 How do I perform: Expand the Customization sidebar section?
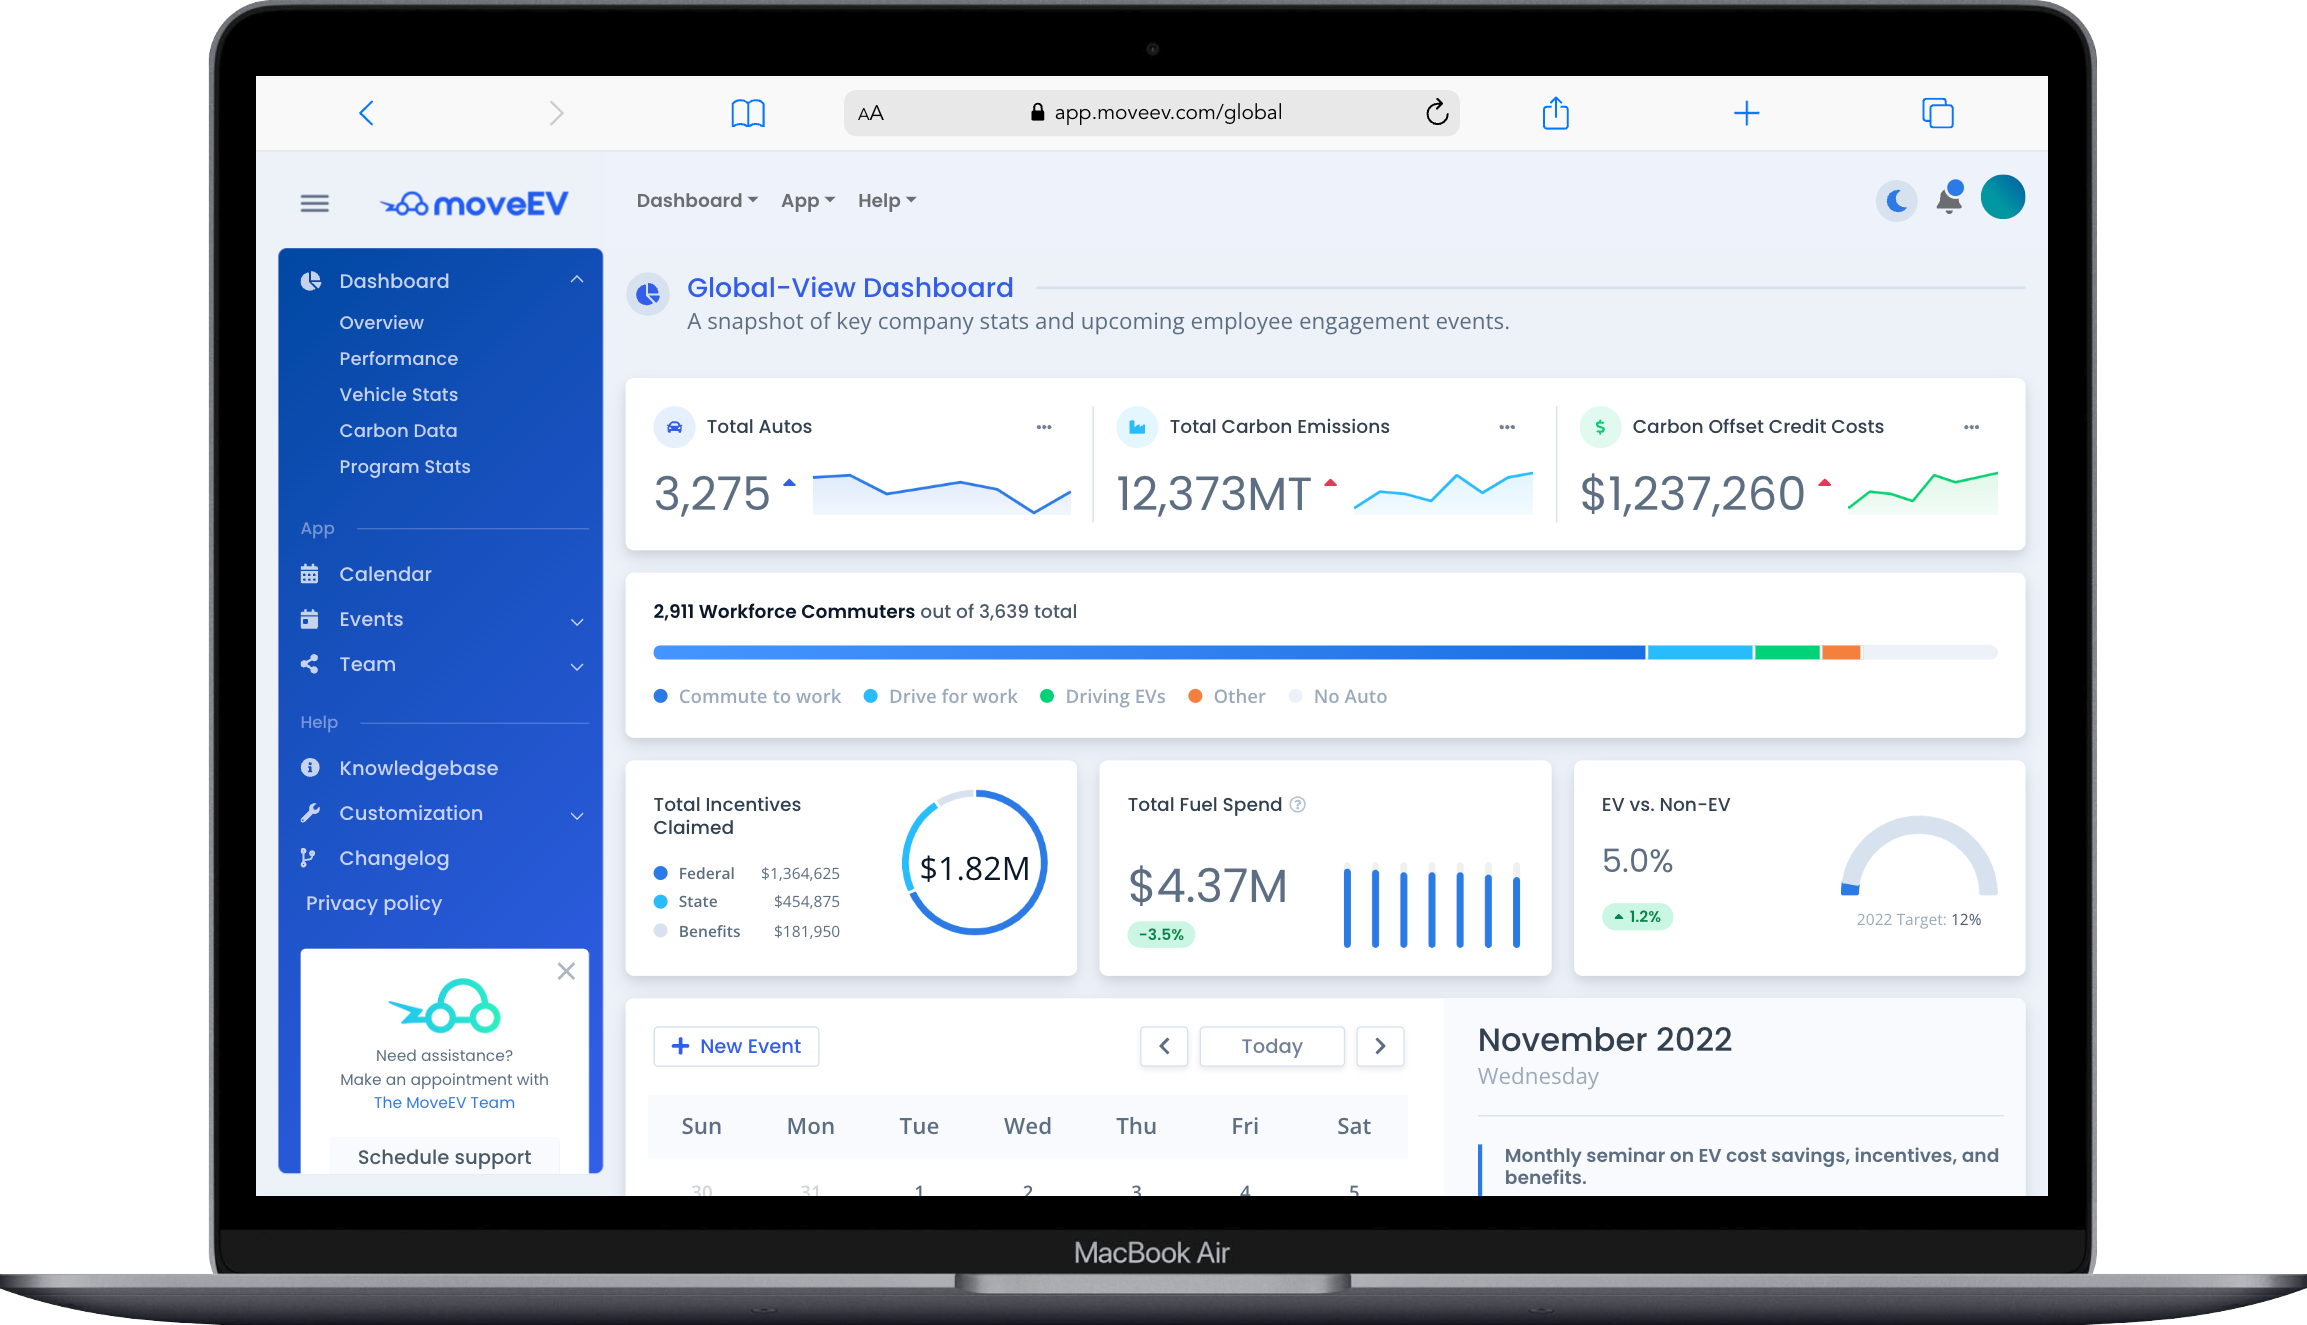(x=577, y=815)
